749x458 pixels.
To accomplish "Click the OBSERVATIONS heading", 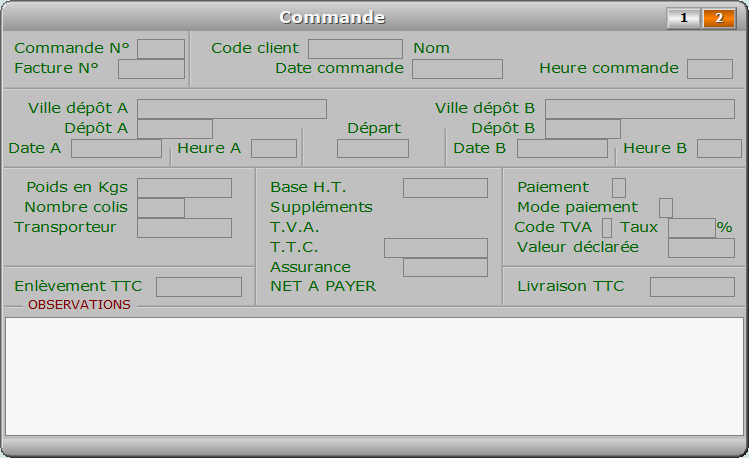I will click(79, 305).
